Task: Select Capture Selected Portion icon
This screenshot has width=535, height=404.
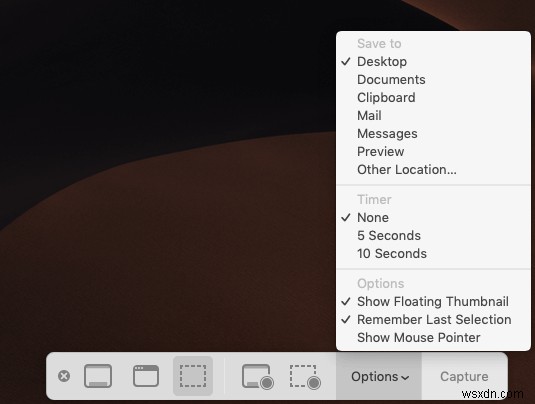Action: coord(193,376)
